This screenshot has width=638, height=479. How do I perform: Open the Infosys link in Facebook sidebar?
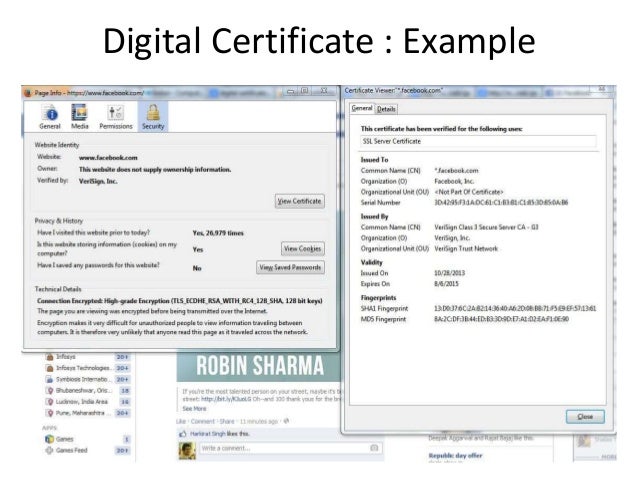(66, 357)
